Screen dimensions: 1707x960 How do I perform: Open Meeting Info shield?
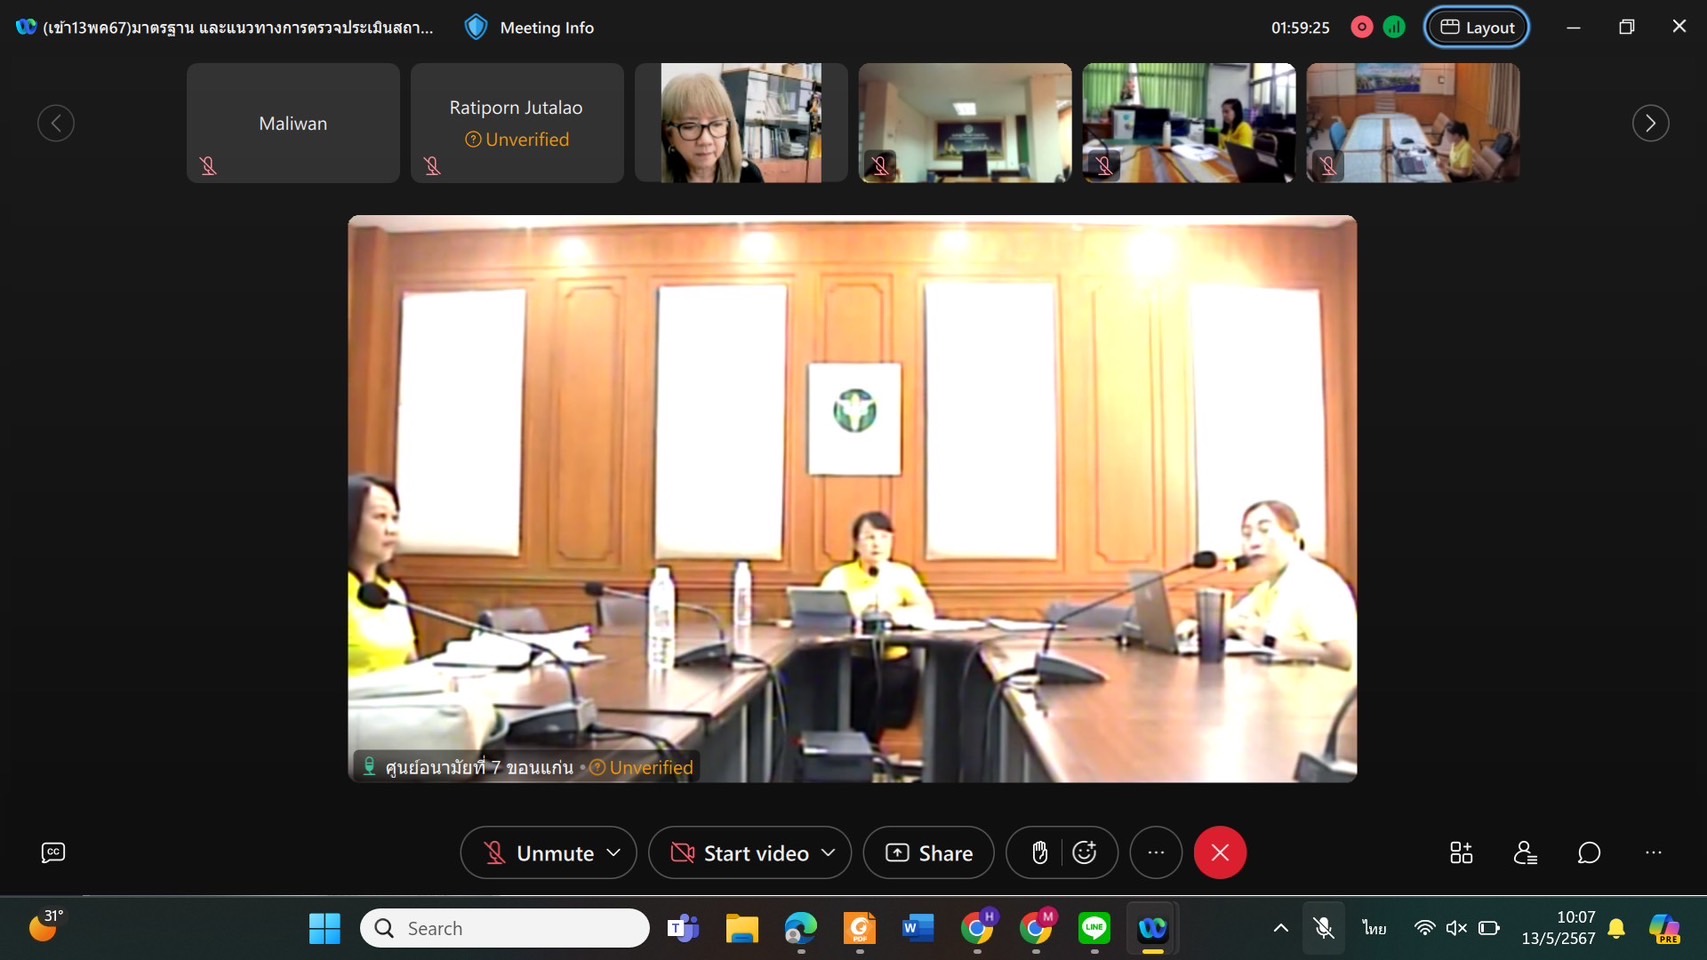pyautogui.click(x=477, y=27)
